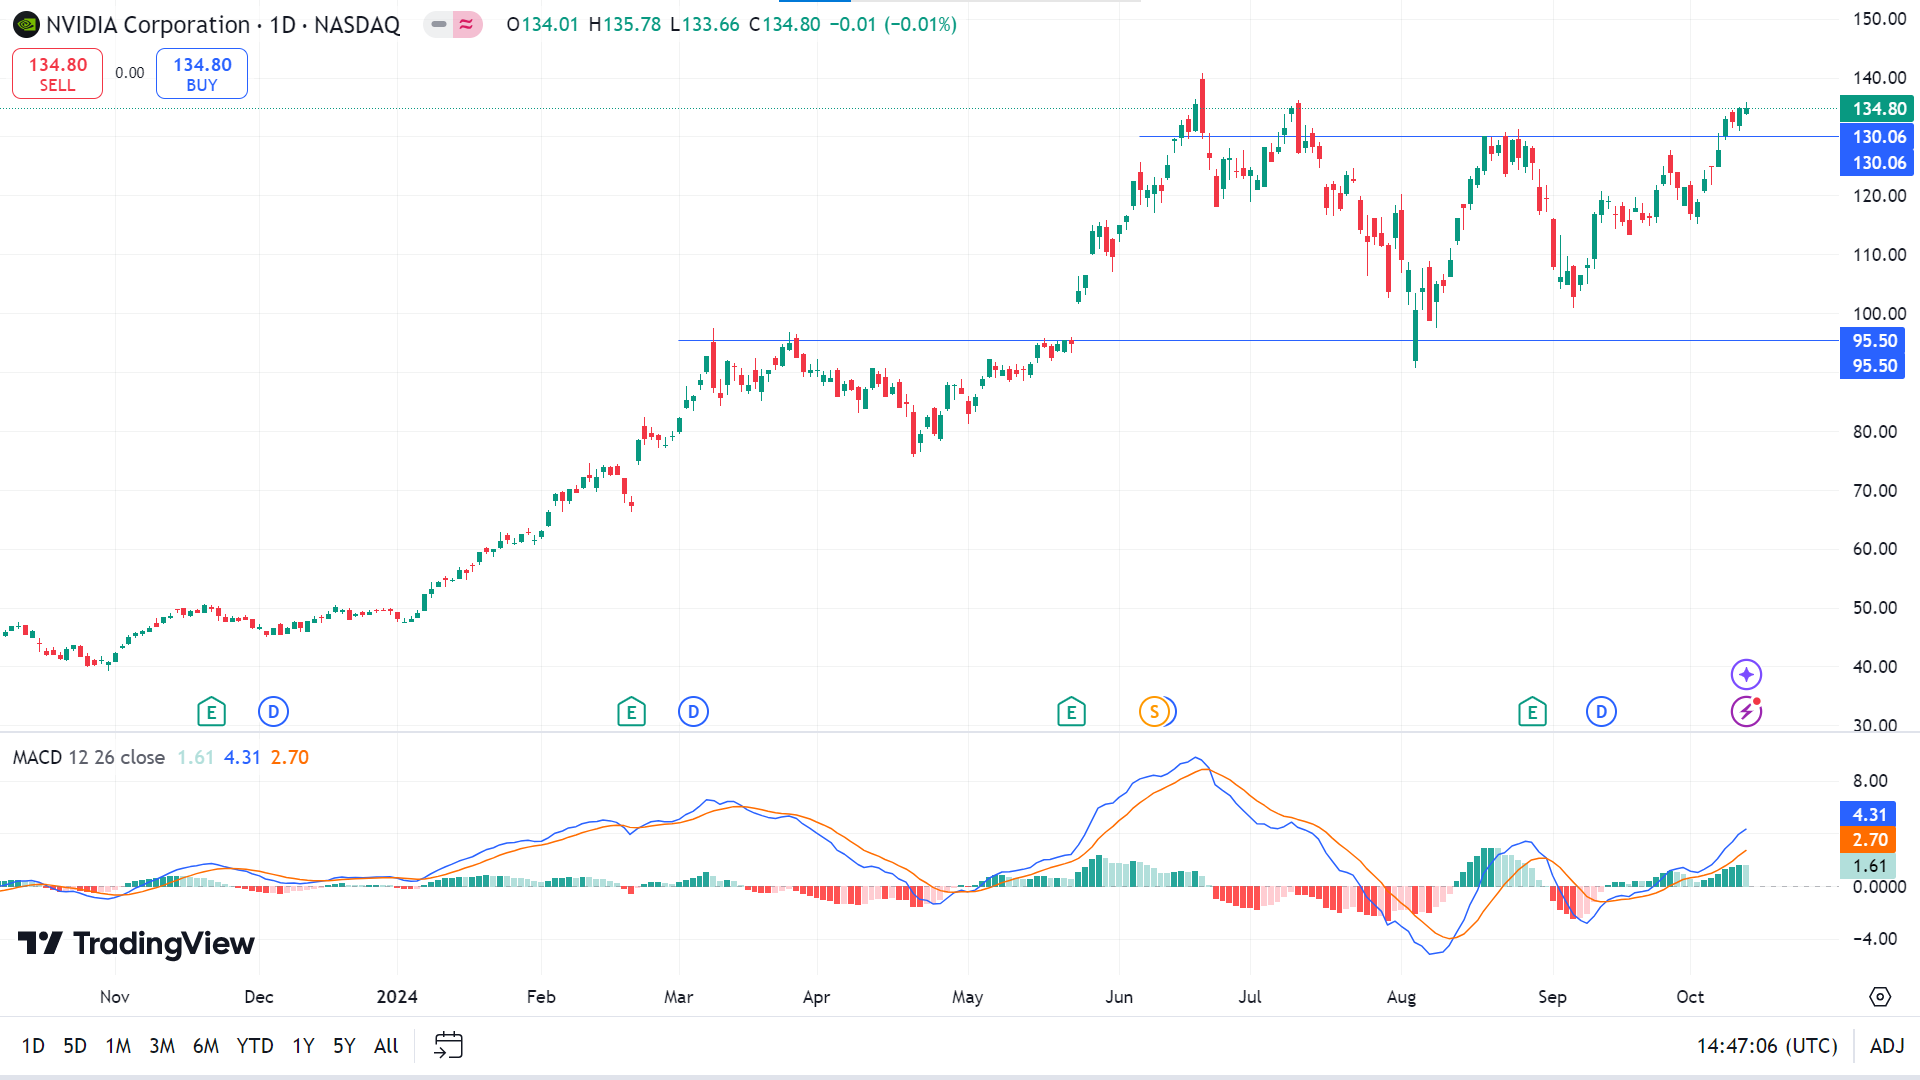
Task: Click the MACD legend value 4.31
Action: 242,758
